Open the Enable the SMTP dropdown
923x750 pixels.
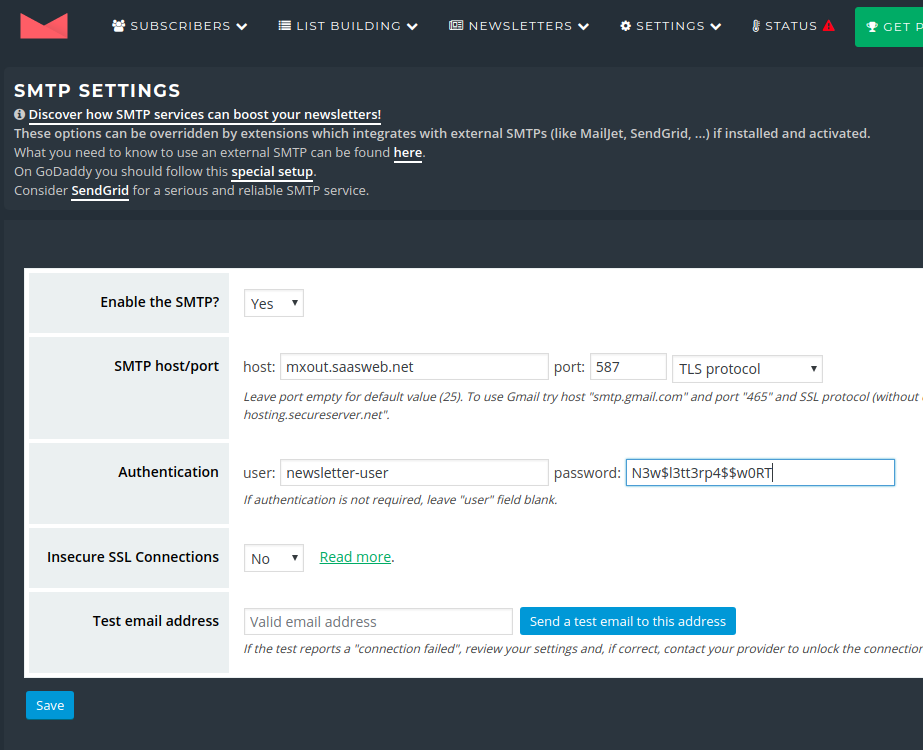(274, 303)
